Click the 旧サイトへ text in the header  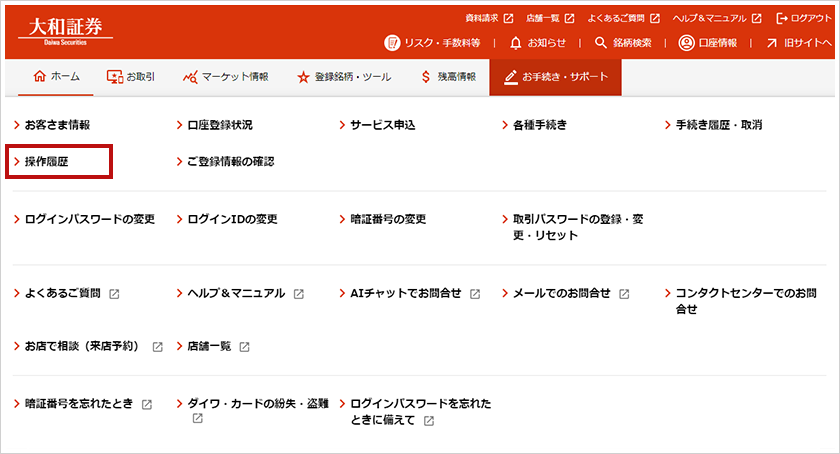[x=808, y=43]
